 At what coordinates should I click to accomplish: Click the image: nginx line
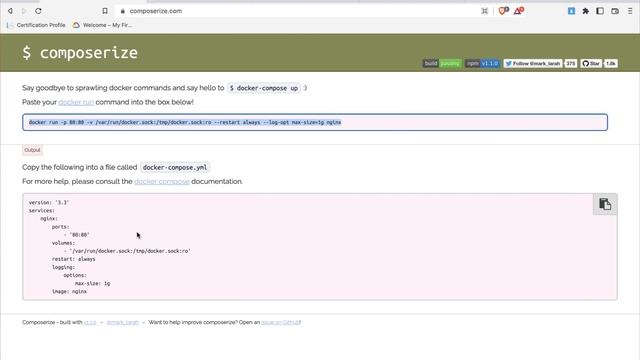coord(69,291)
